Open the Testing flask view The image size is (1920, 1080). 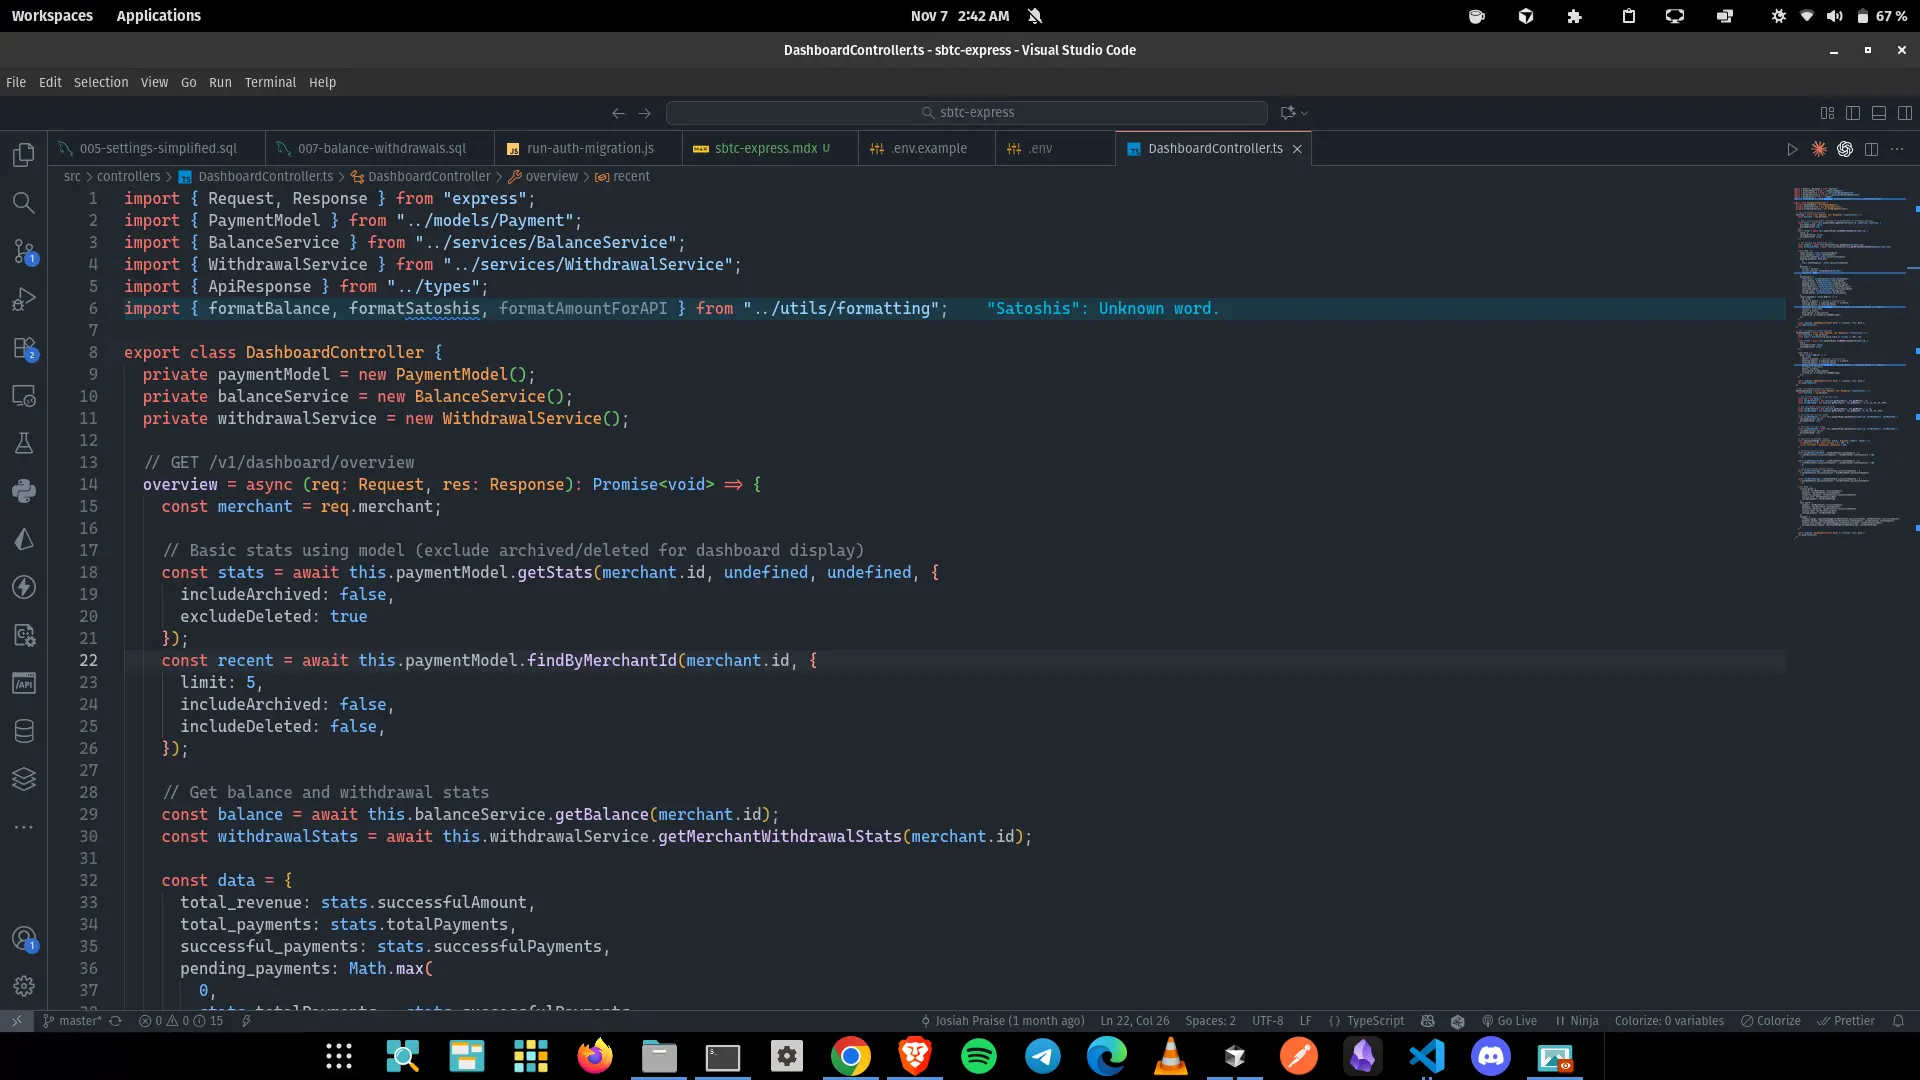pos(24,443)
